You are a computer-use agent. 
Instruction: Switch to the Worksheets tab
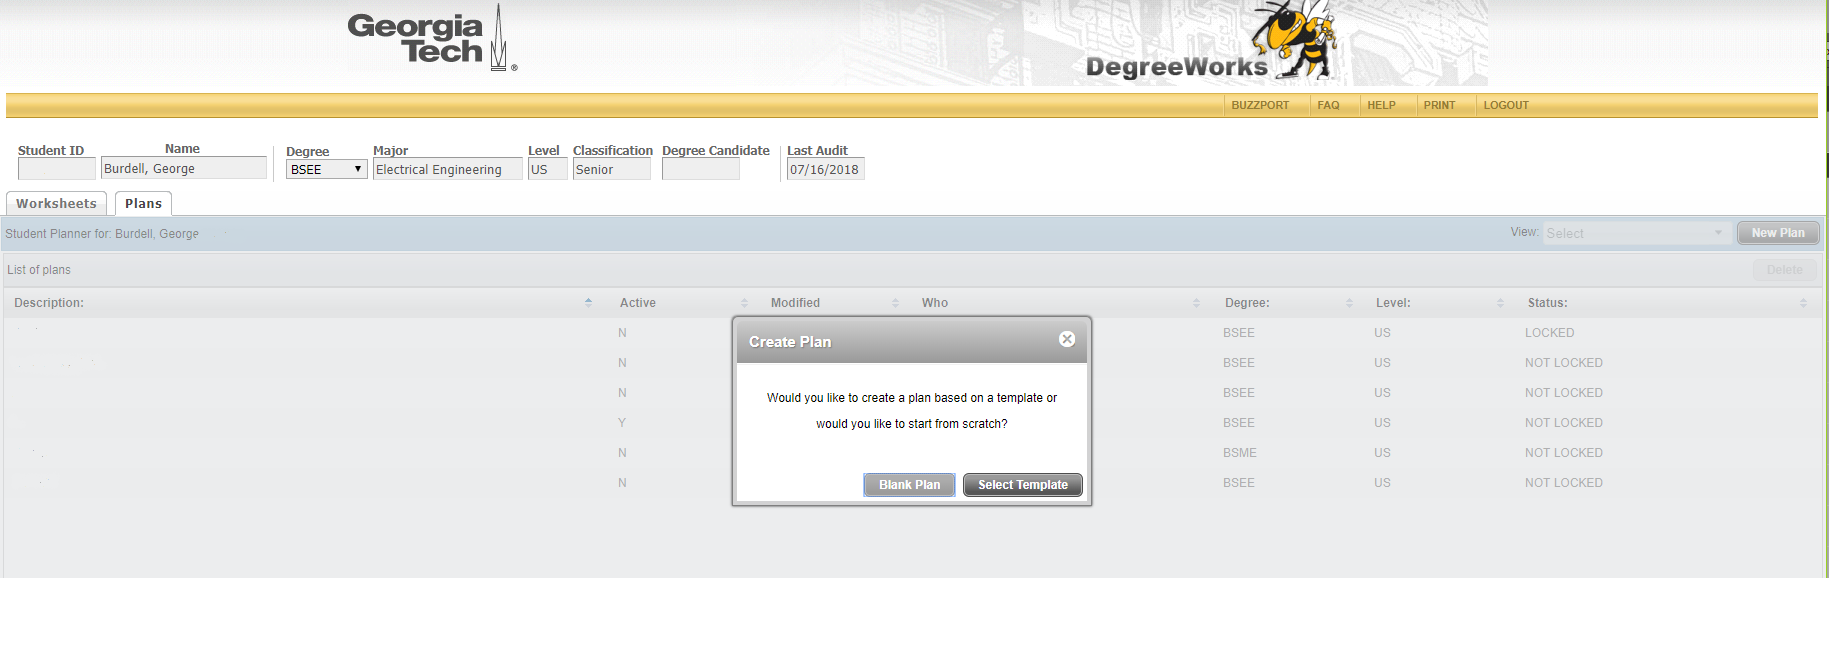[56, 203]
